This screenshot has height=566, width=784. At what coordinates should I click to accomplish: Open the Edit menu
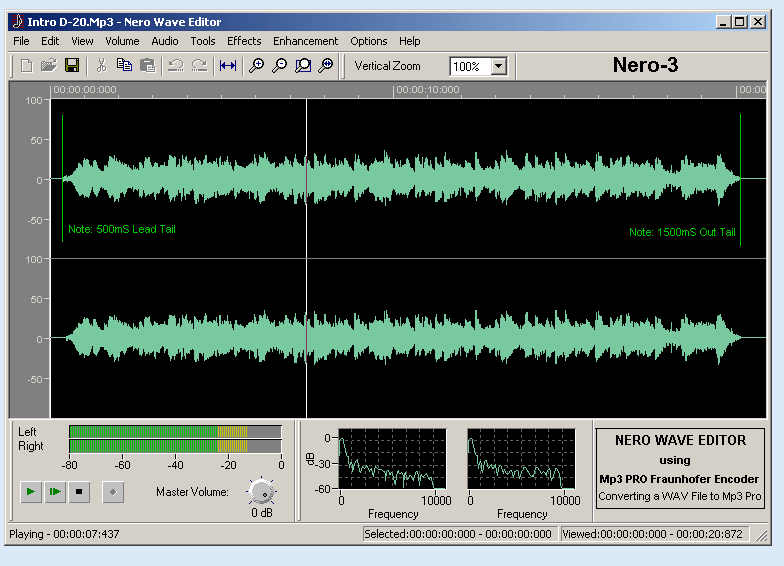pyautogui.click(x=50, y=41)
